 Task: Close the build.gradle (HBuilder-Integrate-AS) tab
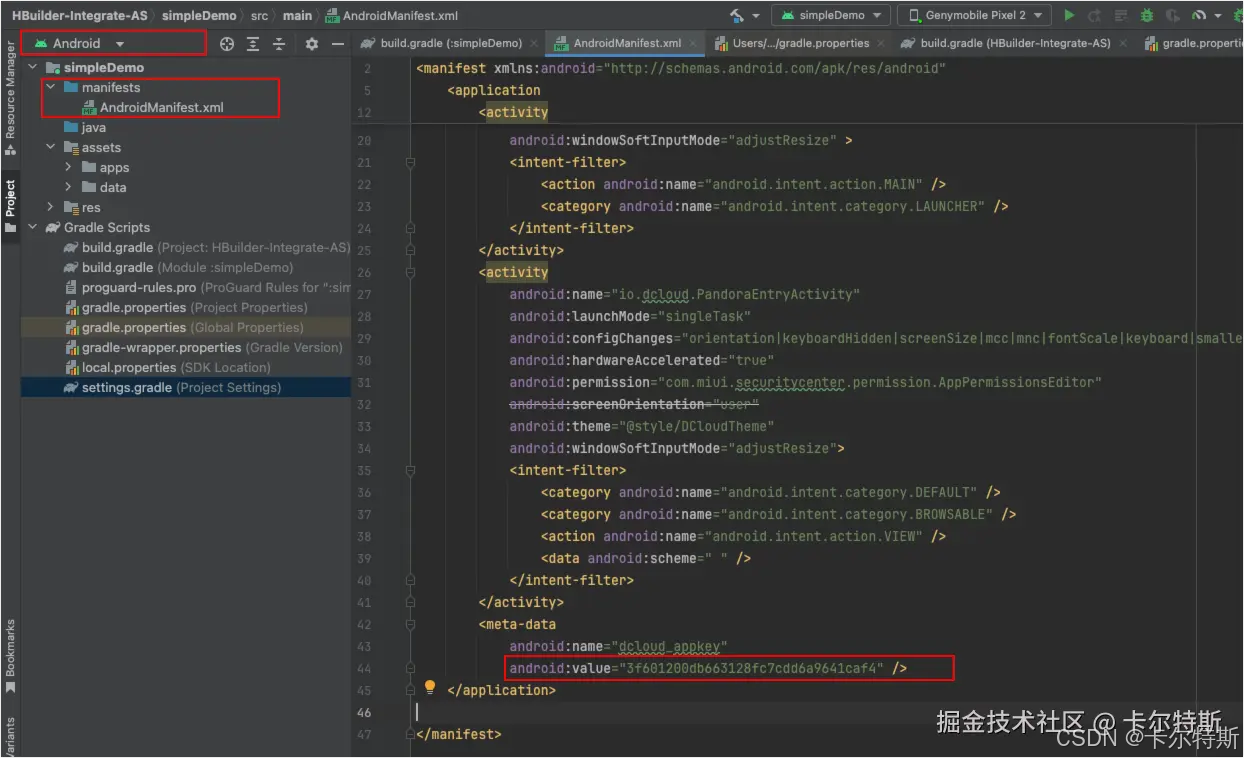click(x=1123, y=44)
